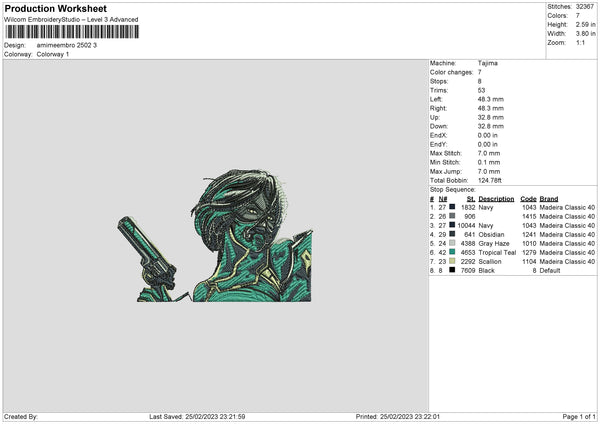Click the Trims value 53

481,90
